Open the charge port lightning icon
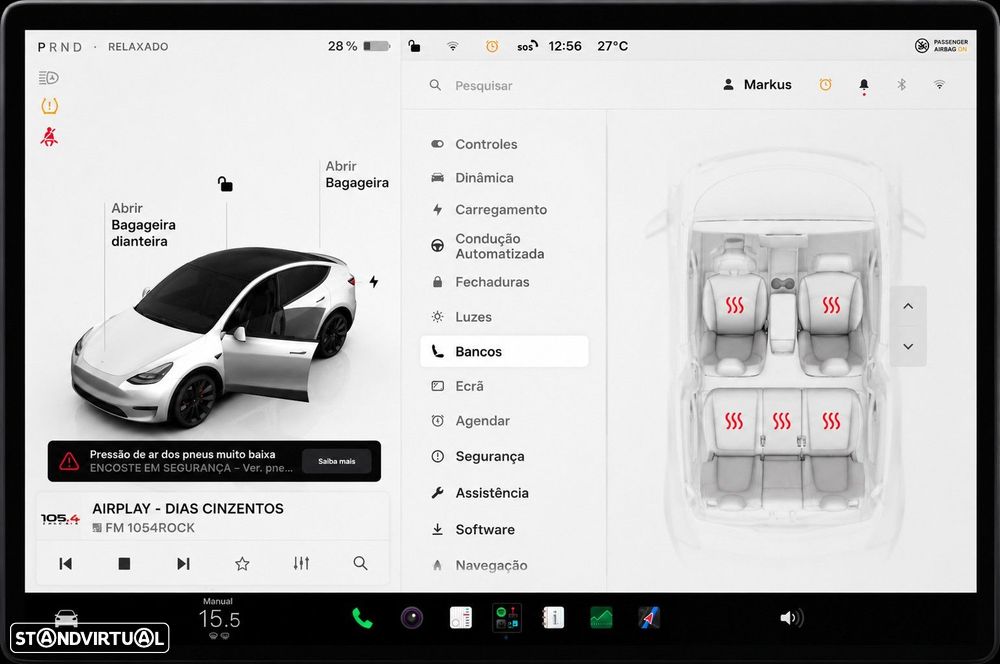Screen dimensions: 1000x664 [374, 281]
